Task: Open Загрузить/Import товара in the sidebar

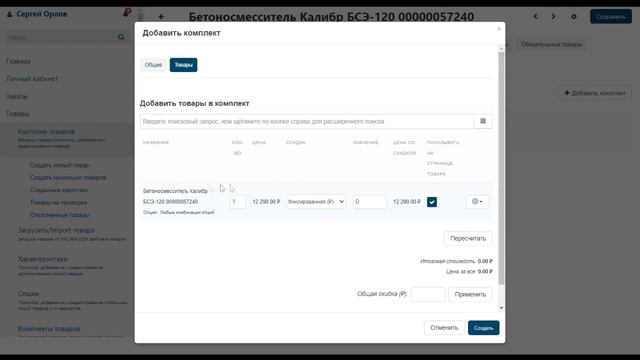Action: (x=56, y=230)
